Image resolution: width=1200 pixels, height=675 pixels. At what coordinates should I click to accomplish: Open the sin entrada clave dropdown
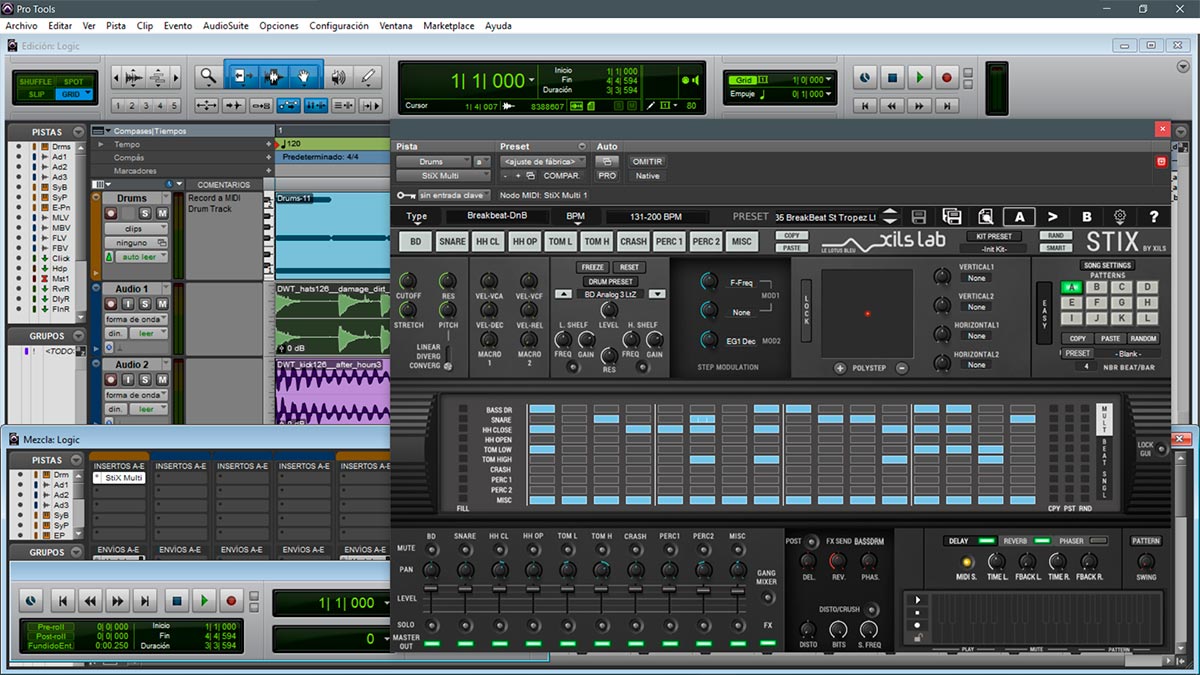coord(455,195)
